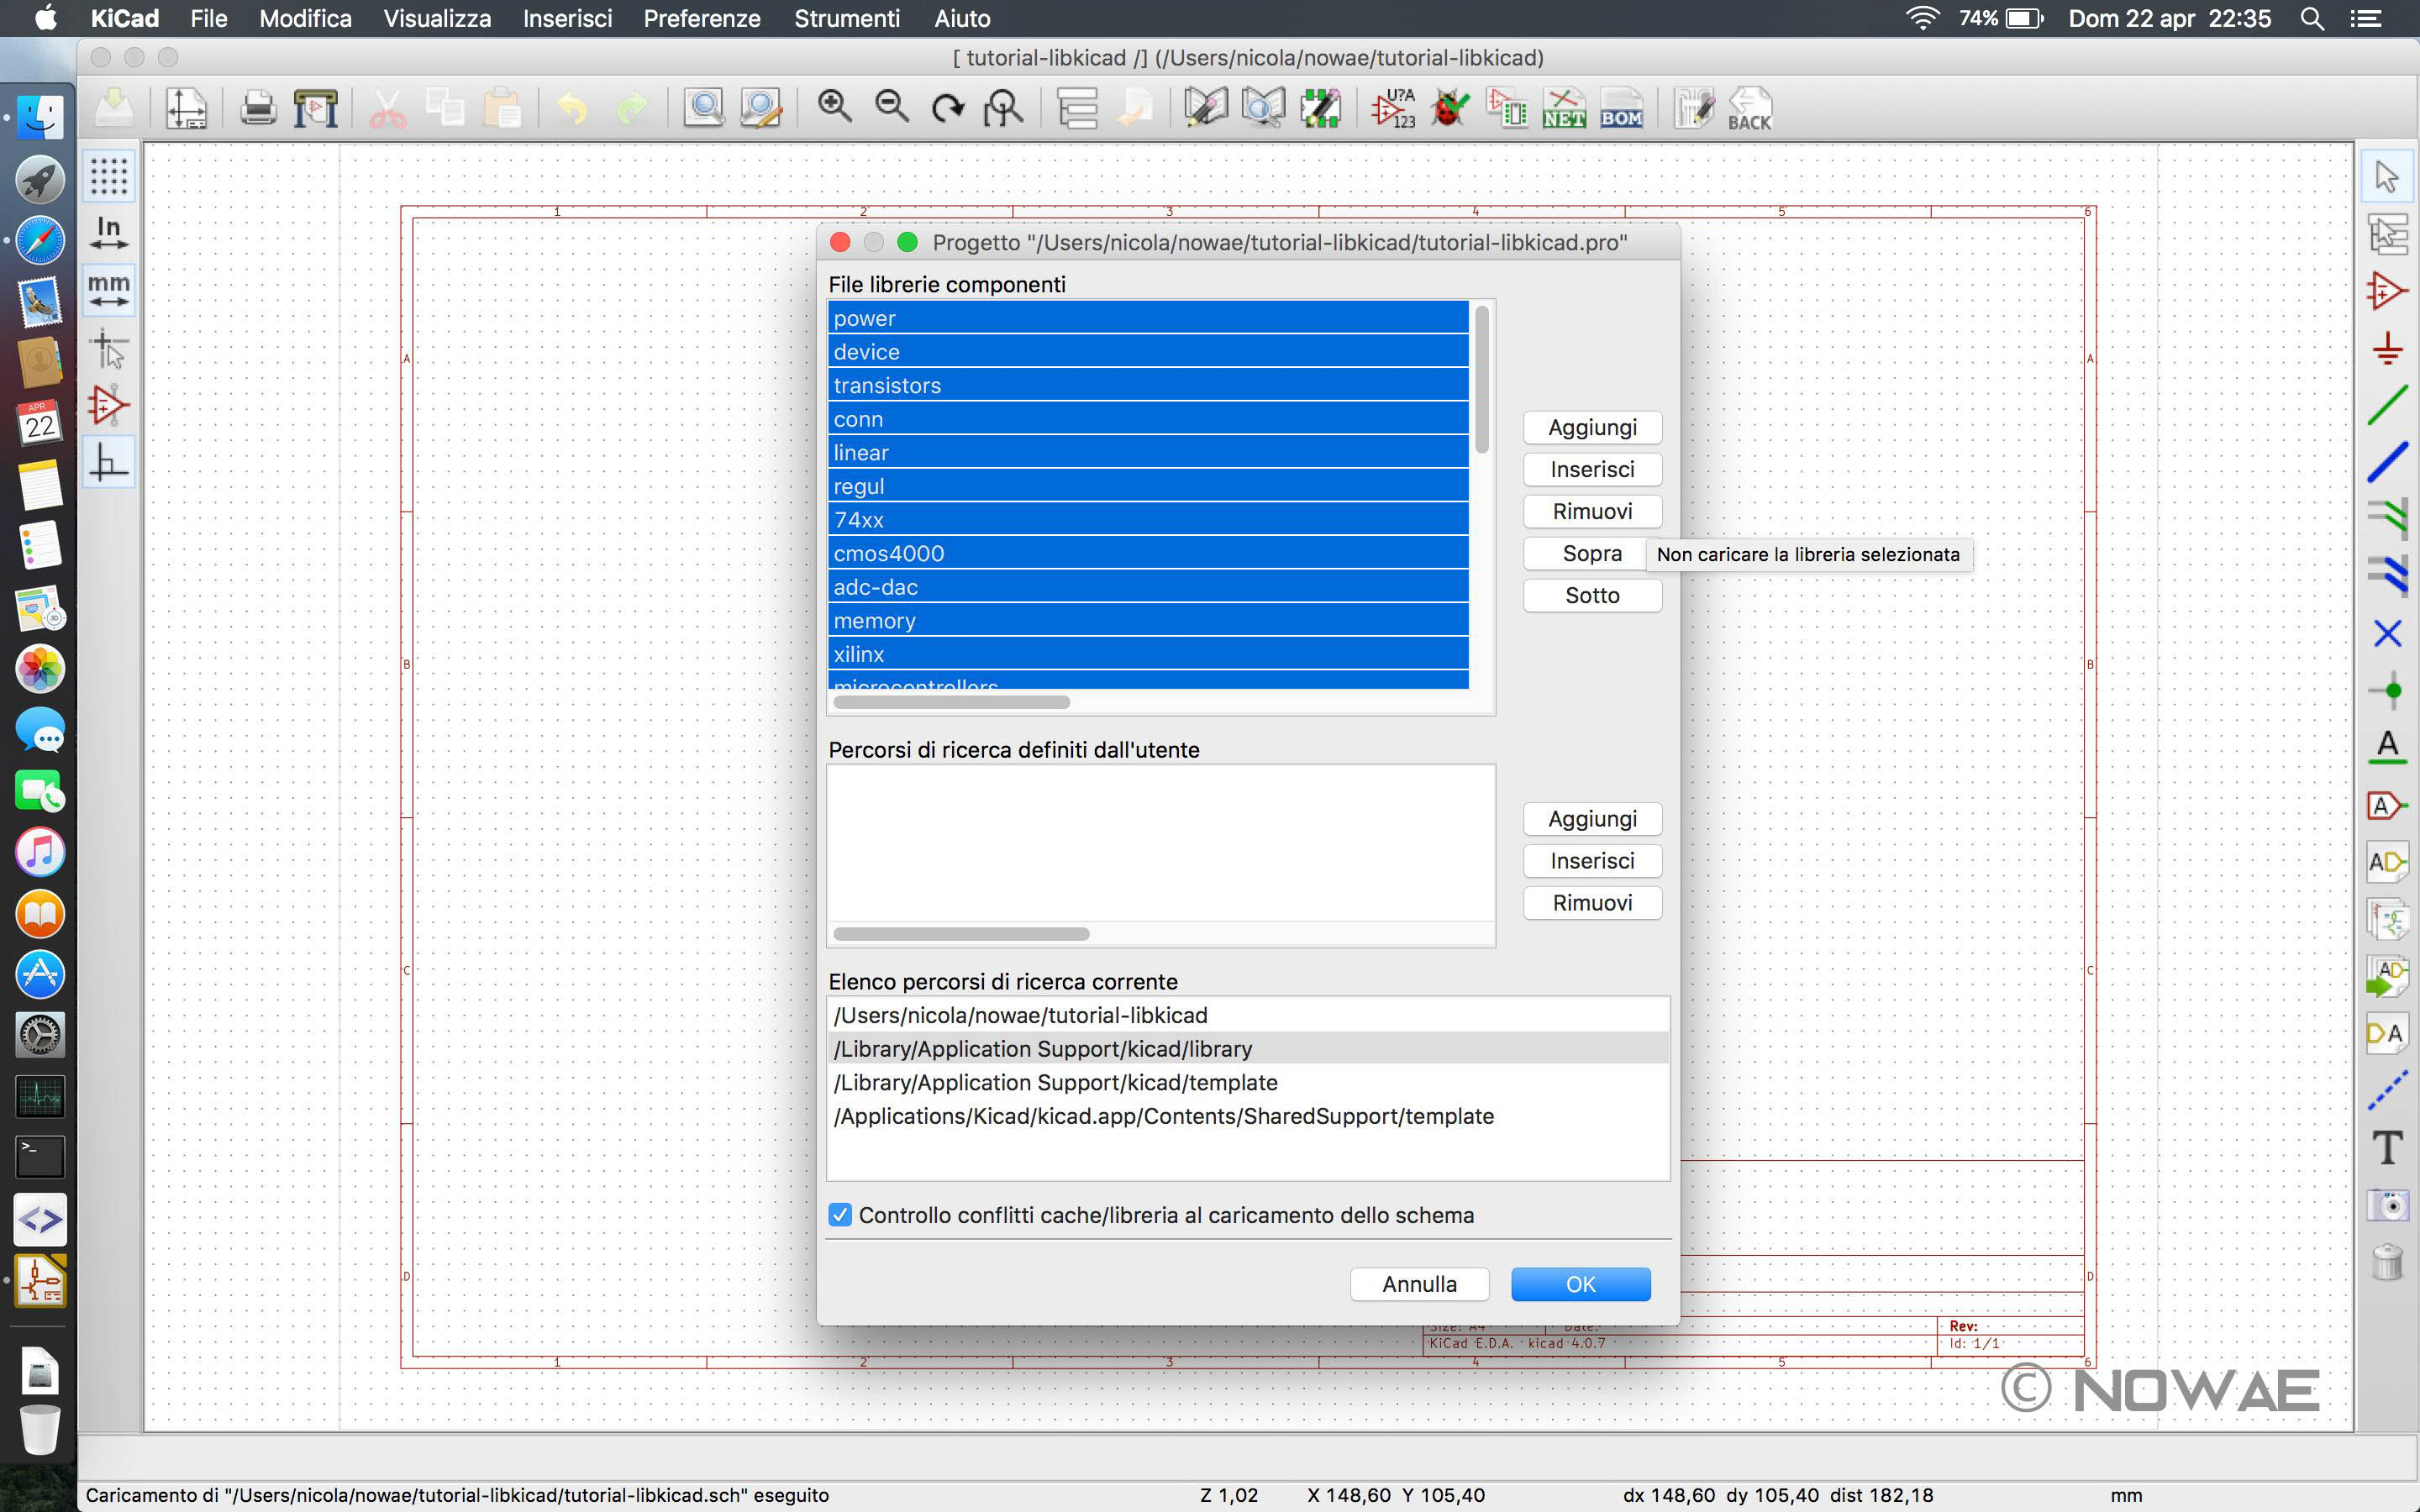Screen dimensions: 2420x1512
Task: Select the xilinx library row
Action: pyautogui.click(x=1148, y=654)
